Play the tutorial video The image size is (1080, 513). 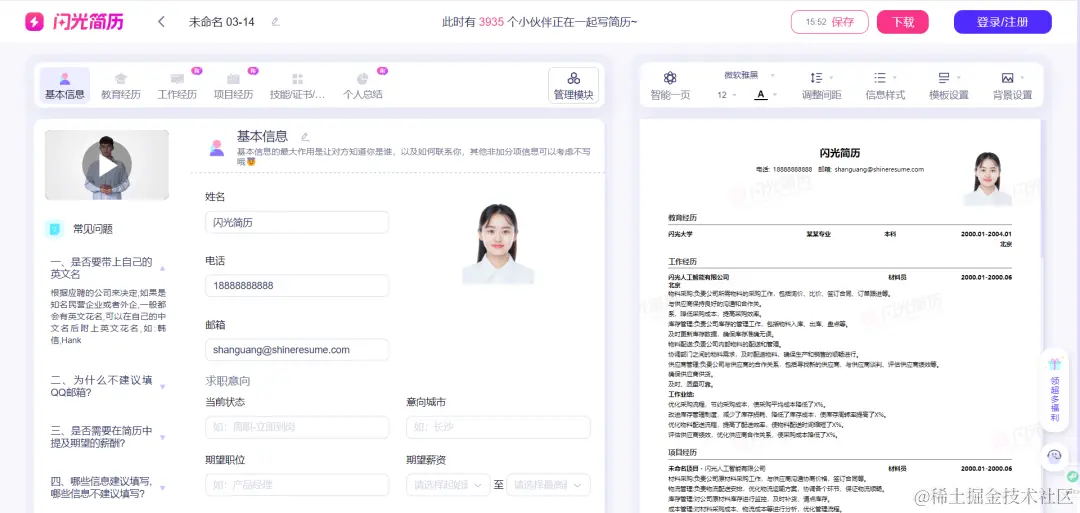[107, 165]
